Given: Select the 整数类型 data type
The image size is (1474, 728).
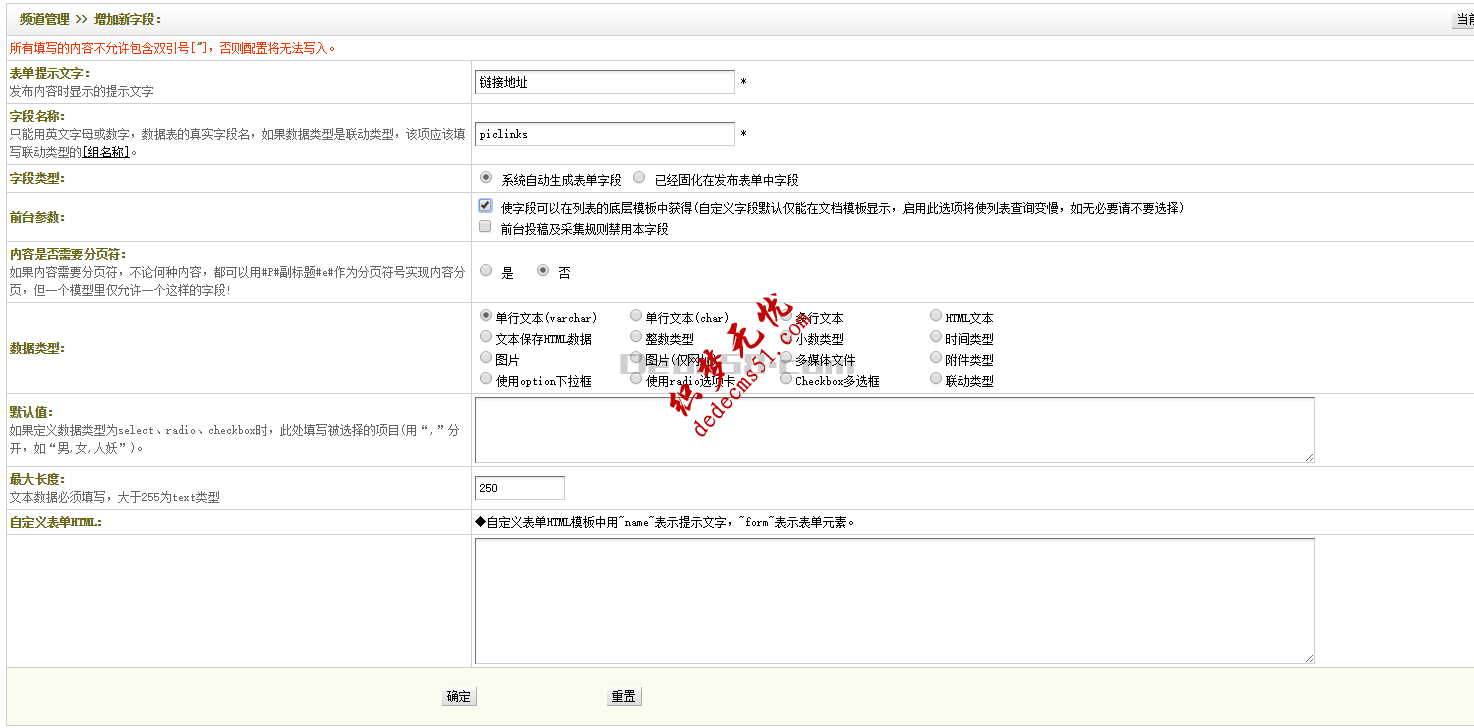Looking at the screenshot, I should pos(636,336).
